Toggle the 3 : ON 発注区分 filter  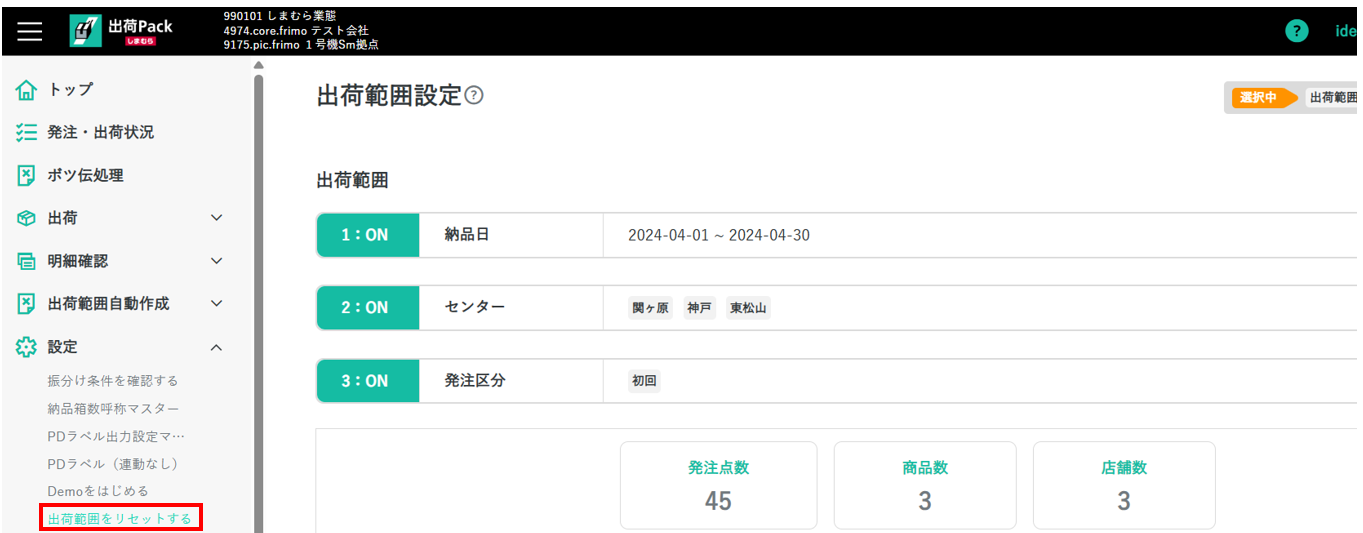point(367,381)
